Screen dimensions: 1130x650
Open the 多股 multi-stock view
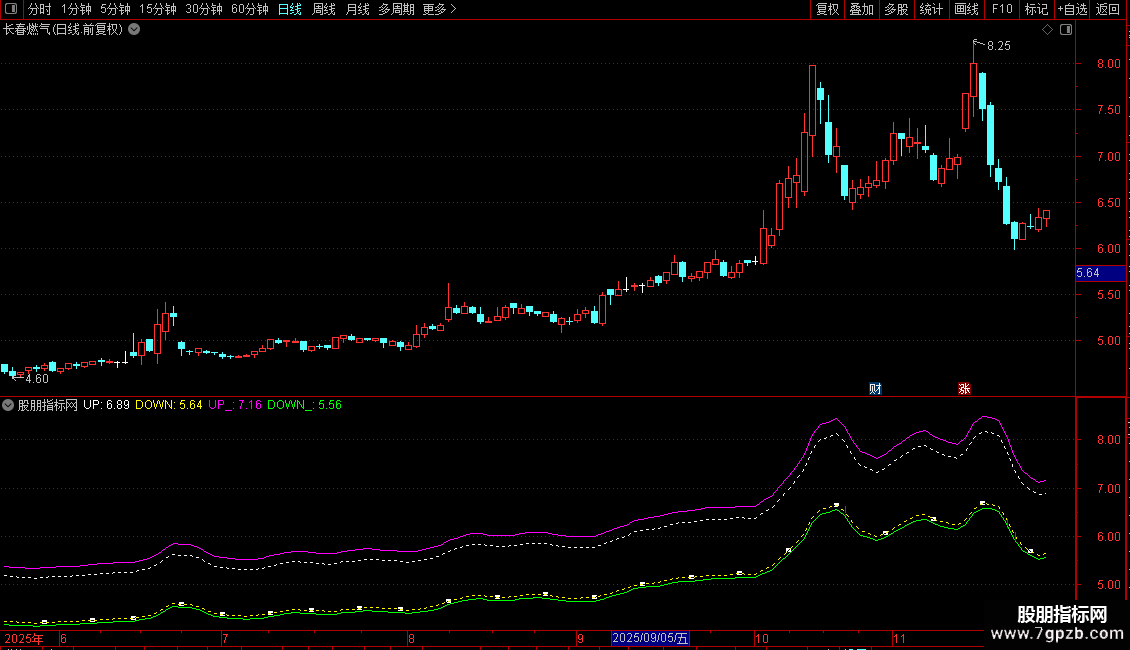897,9
